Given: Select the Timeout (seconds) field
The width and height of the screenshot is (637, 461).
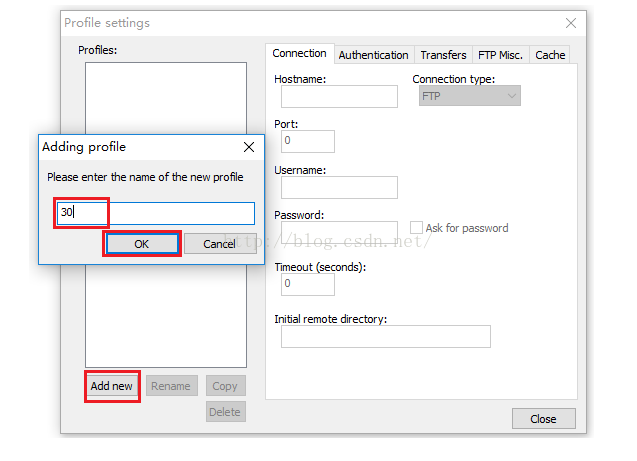Looking at the screenshot, I should pyautogui.click(x=308, y=284).
